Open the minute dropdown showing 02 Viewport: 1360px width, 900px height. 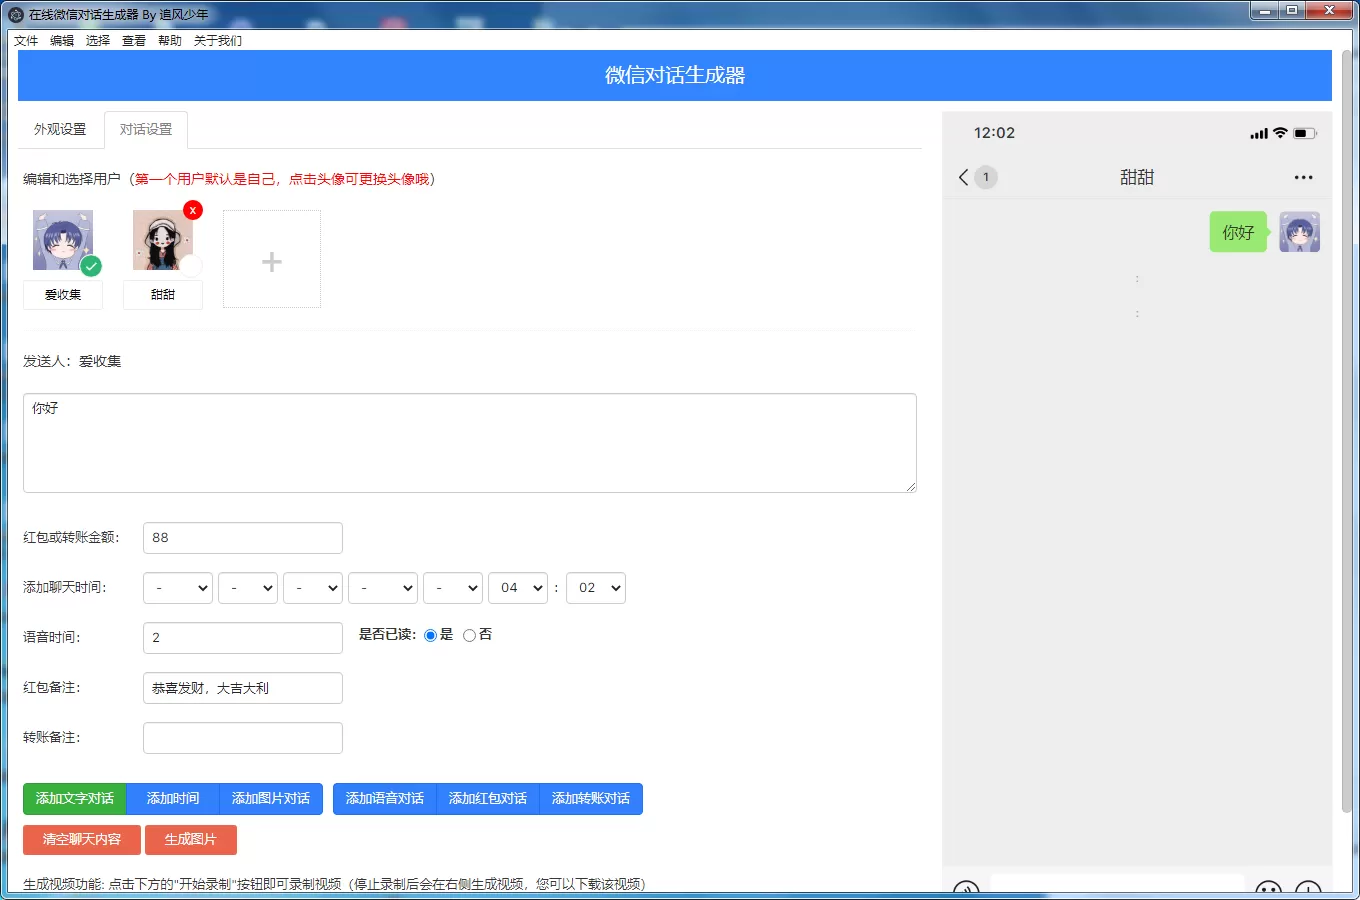[595, 588]
